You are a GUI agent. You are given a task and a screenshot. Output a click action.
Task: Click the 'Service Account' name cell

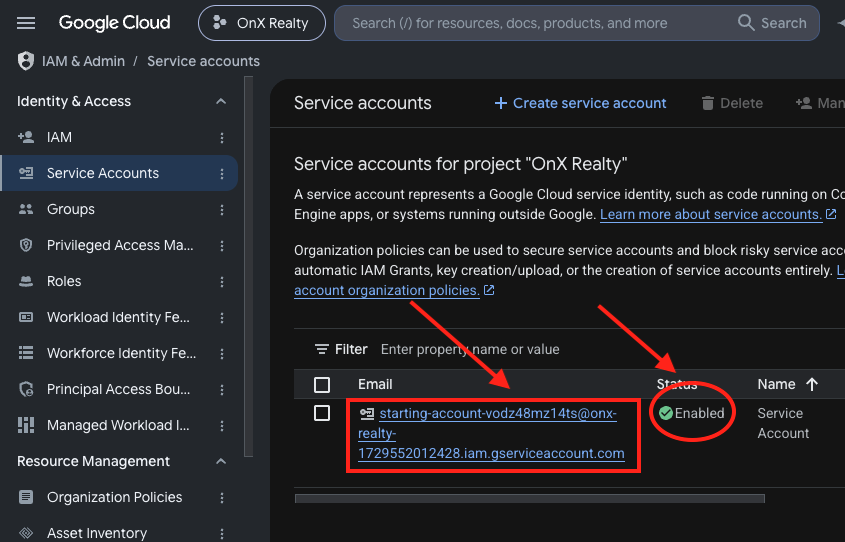coord(783,423)
